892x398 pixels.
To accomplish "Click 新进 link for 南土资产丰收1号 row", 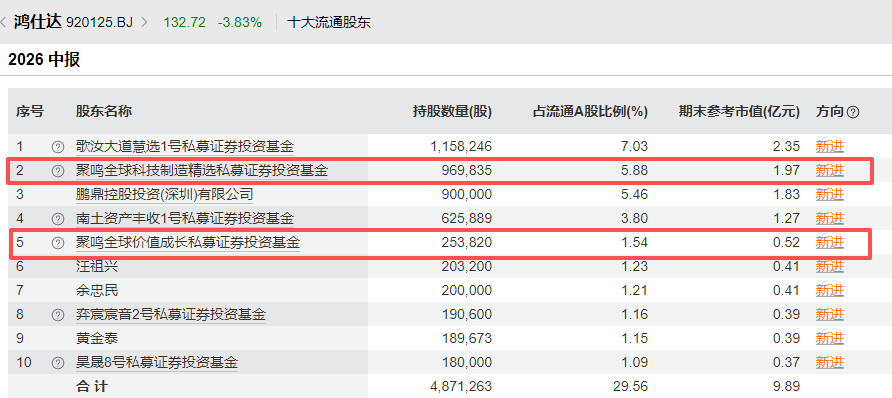I will click(x=829, y=218).
